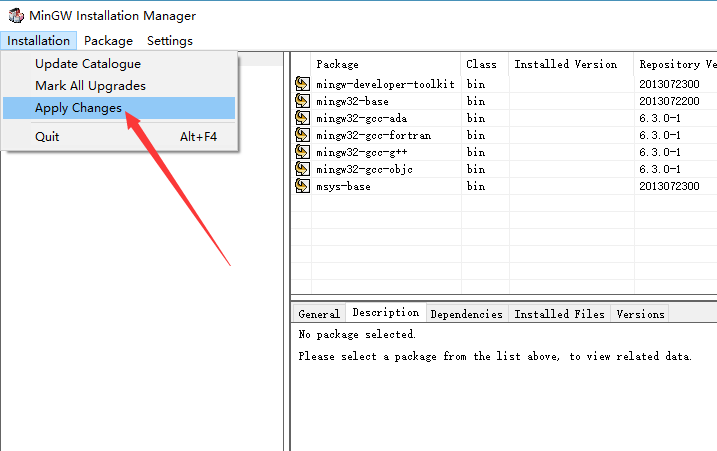Click class bin of msys-base row

476,186
